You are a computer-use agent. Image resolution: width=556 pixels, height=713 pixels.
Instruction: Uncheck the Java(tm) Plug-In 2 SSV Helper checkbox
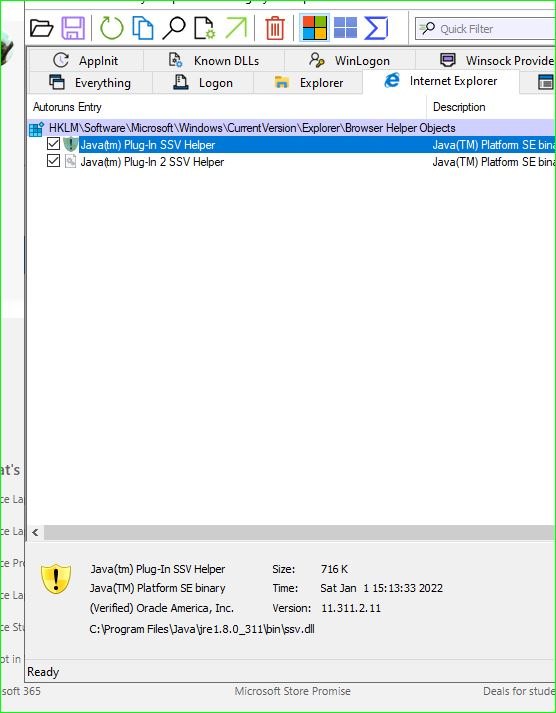pyautogui.click(x=54, y=161)
